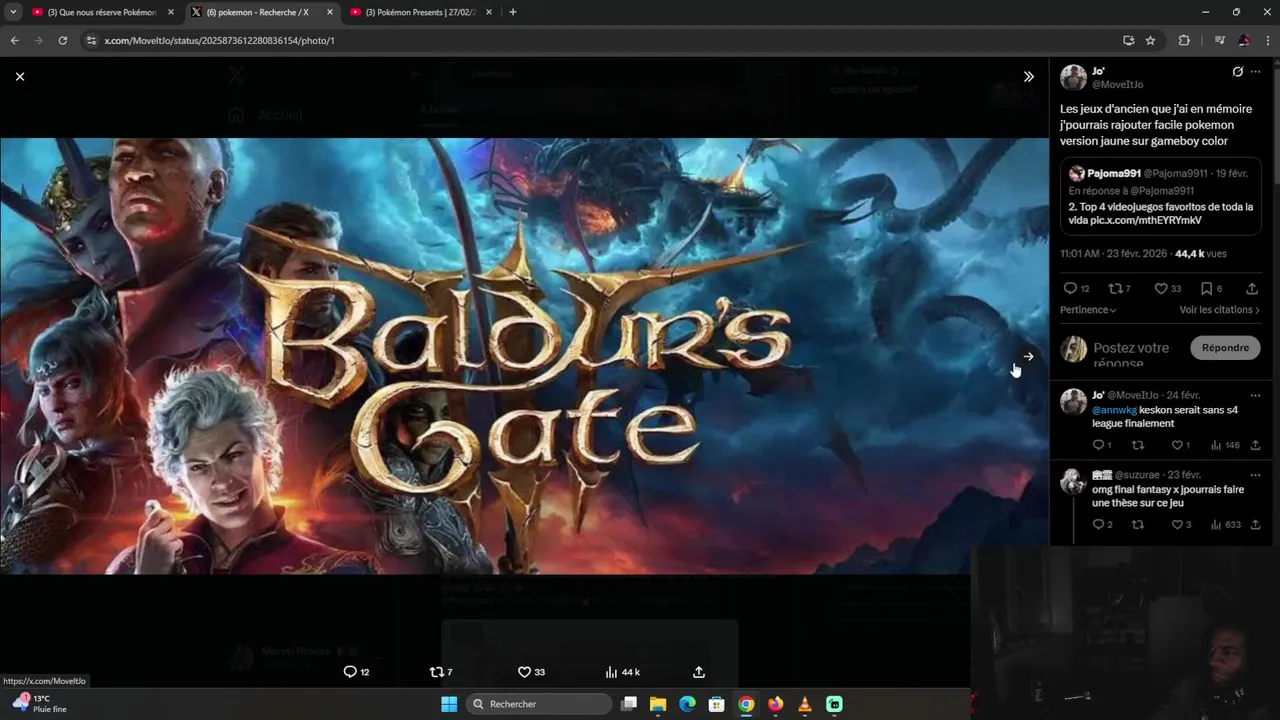Like the photo using the heart below

click(524, 672)
